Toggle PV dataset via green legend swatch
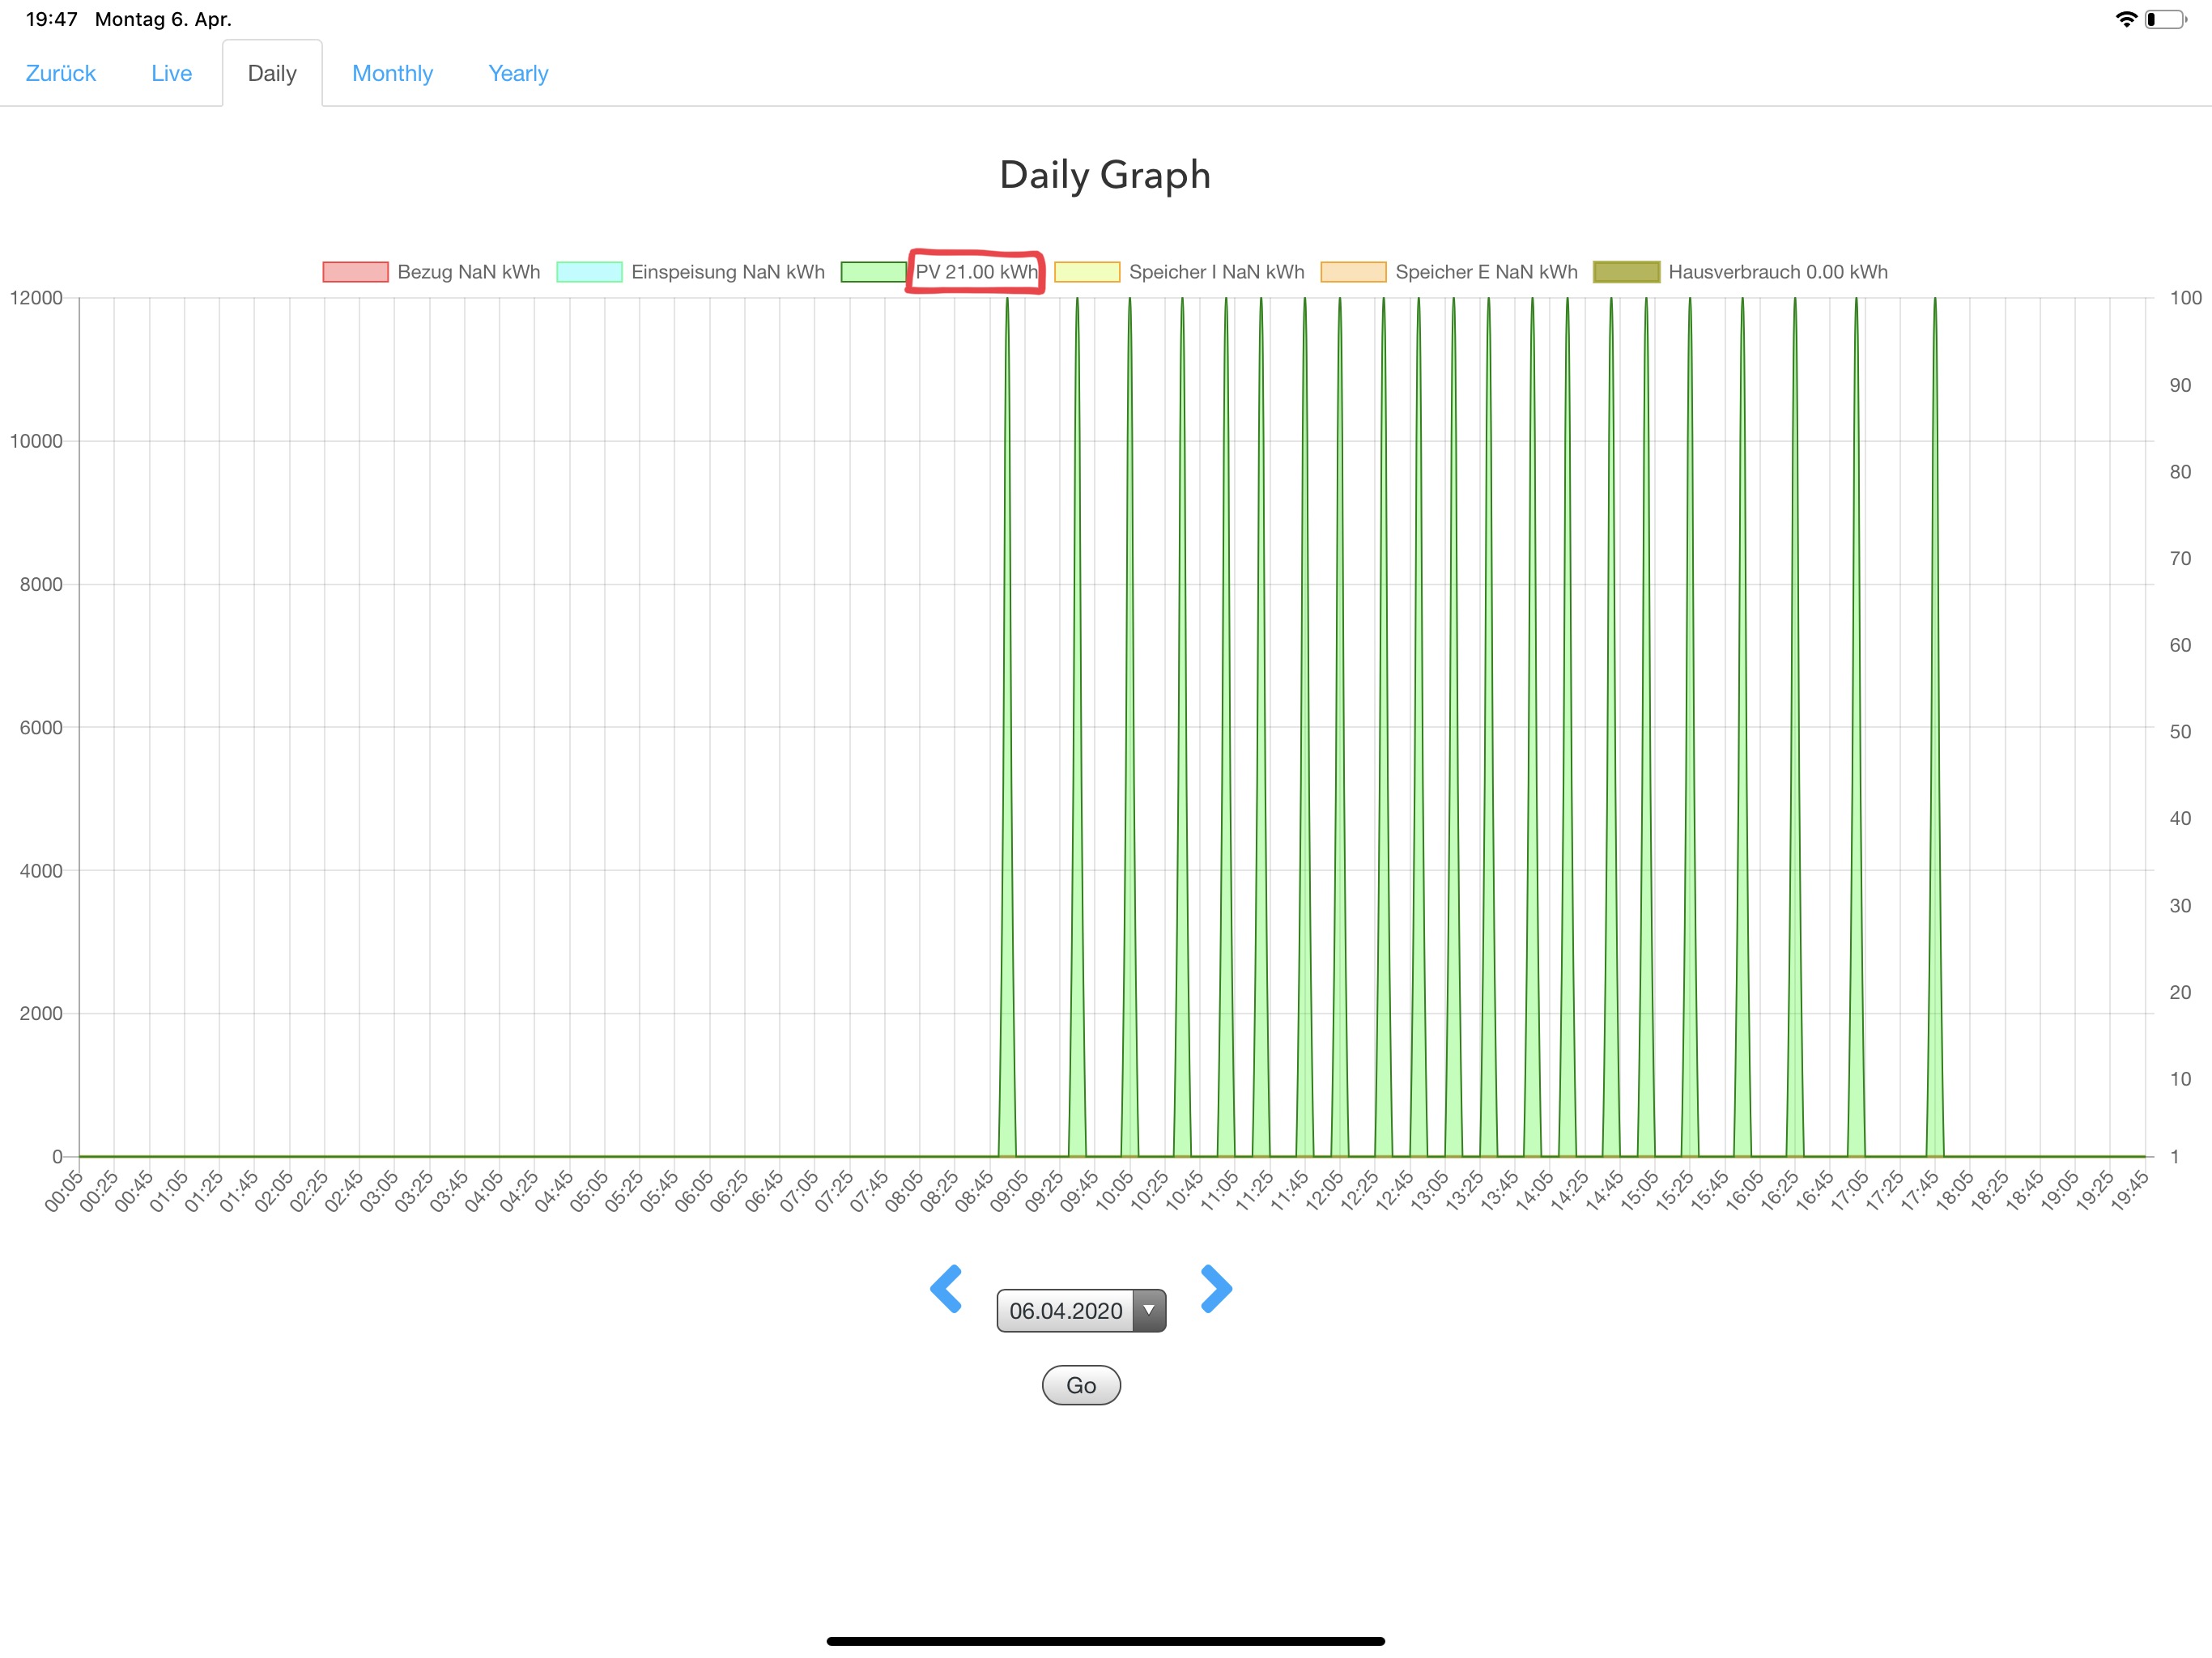 tap(873, 272)
